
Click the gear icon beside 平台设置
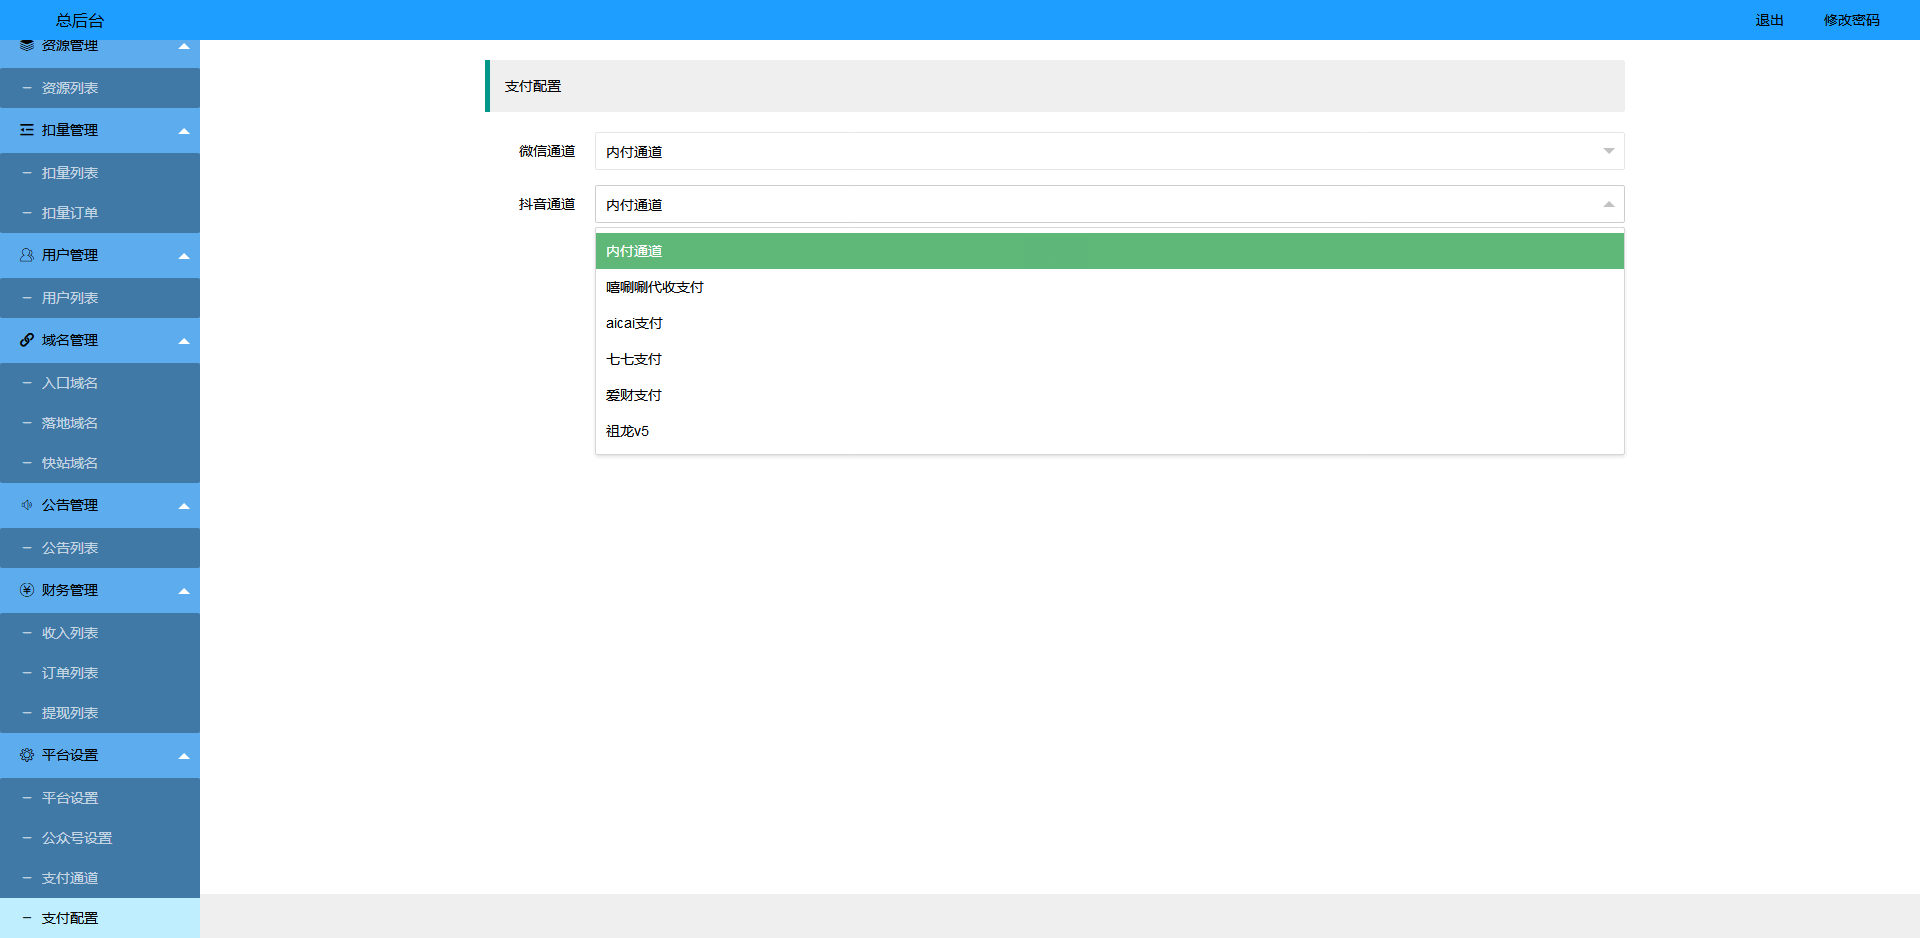(27, 755)
